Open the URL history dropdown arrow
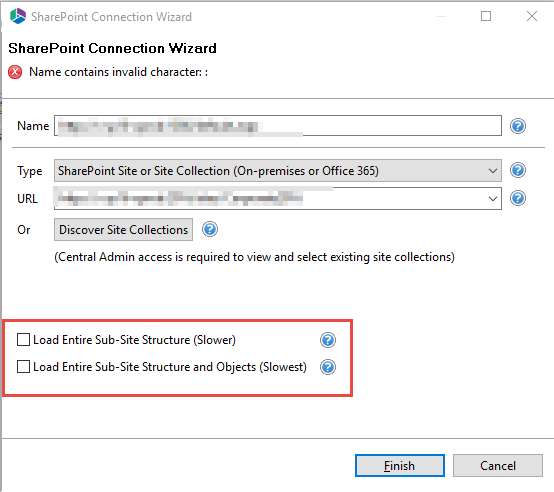Viewport: 554px width, 492px height. [x=493, y=198]
